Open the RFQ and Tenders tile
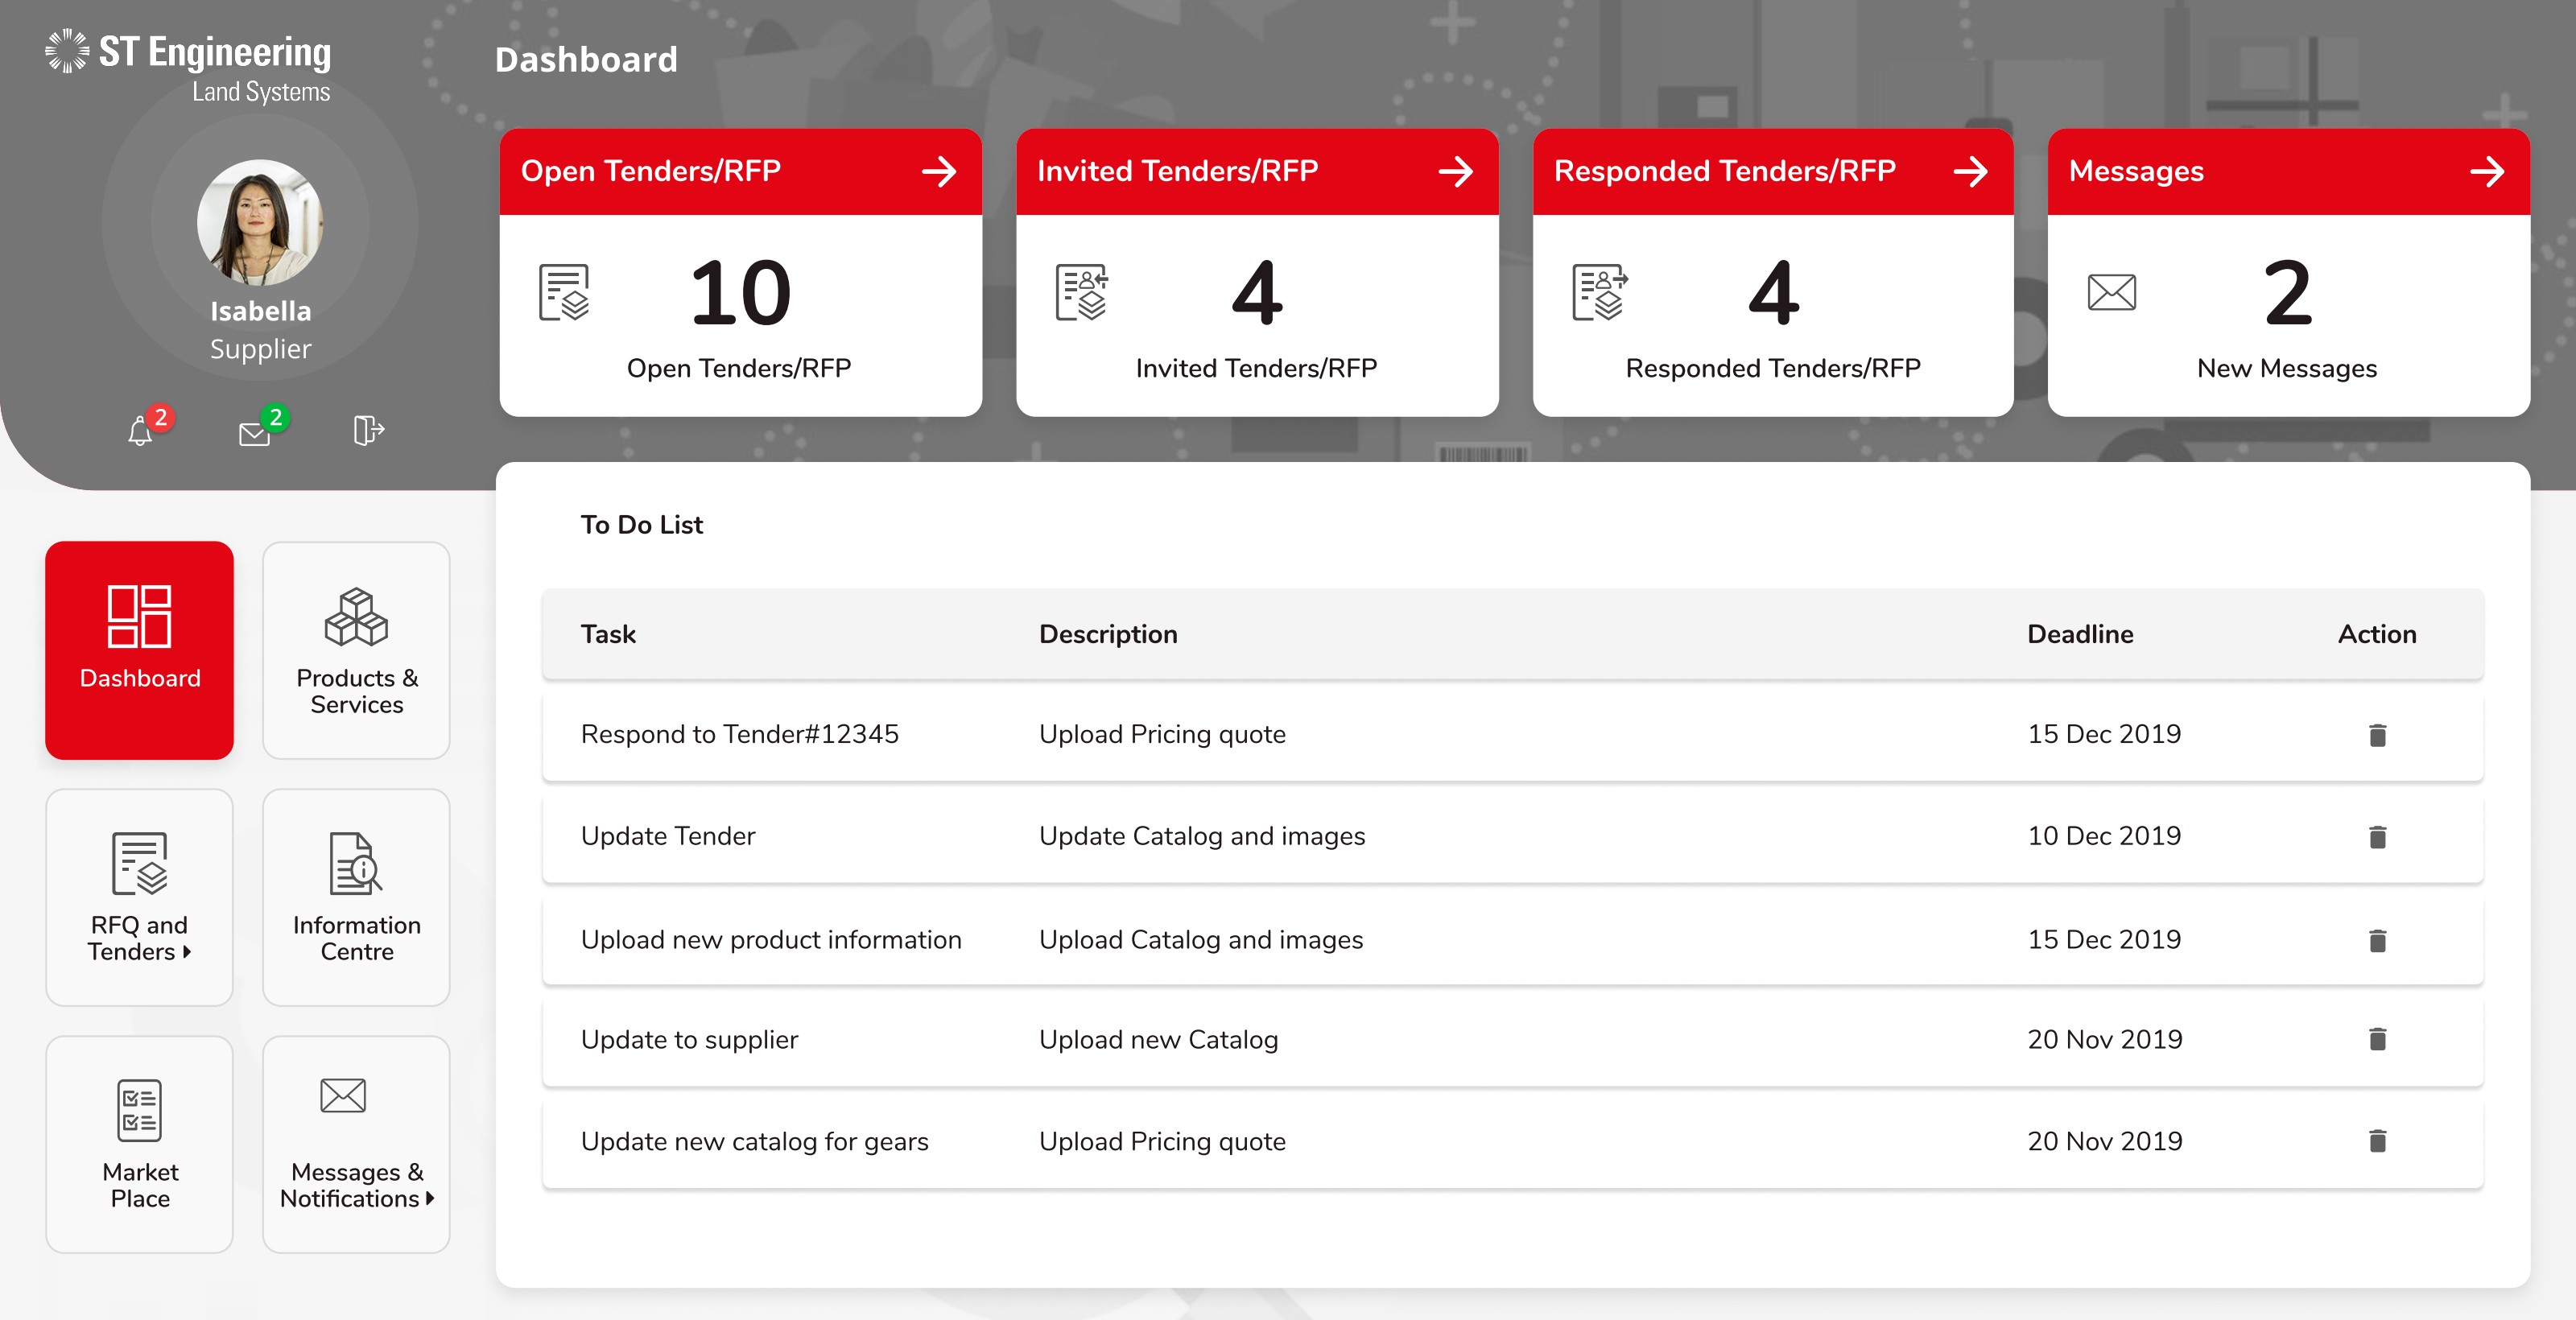2576x1320 pixels. point(139,897)
